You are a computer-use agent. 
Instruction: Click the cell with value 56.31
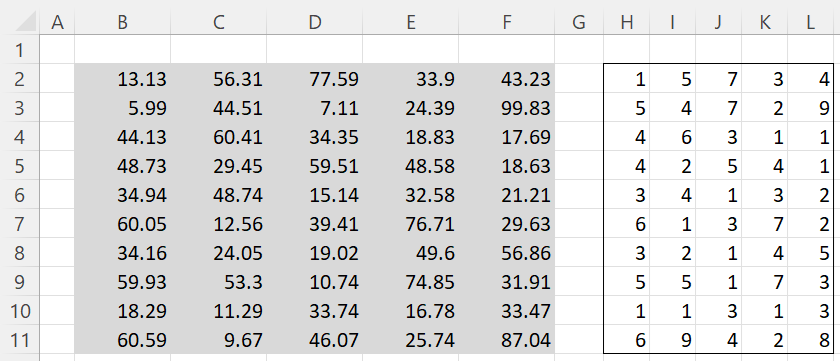pos(219,79)
